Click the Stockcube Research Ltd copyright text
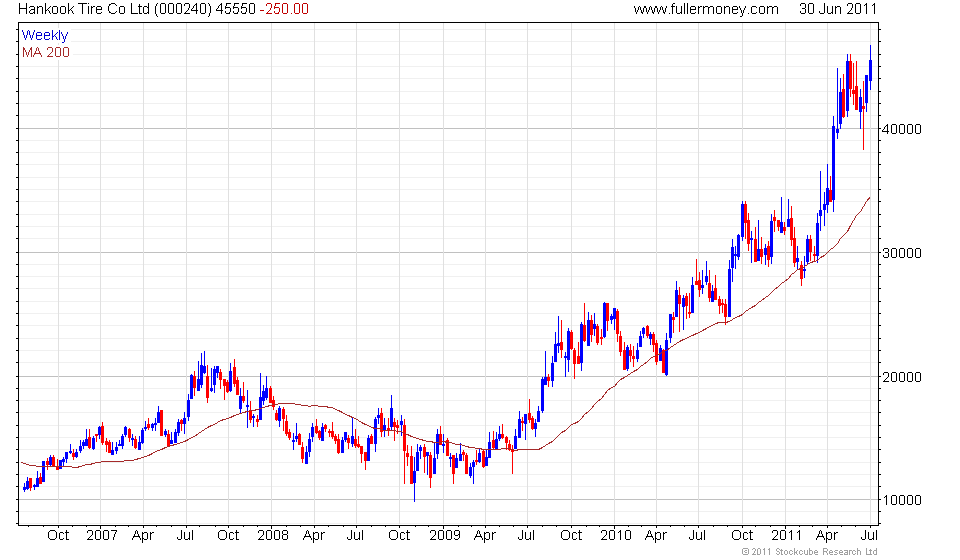The image size is (960, 560). [809, 552]
